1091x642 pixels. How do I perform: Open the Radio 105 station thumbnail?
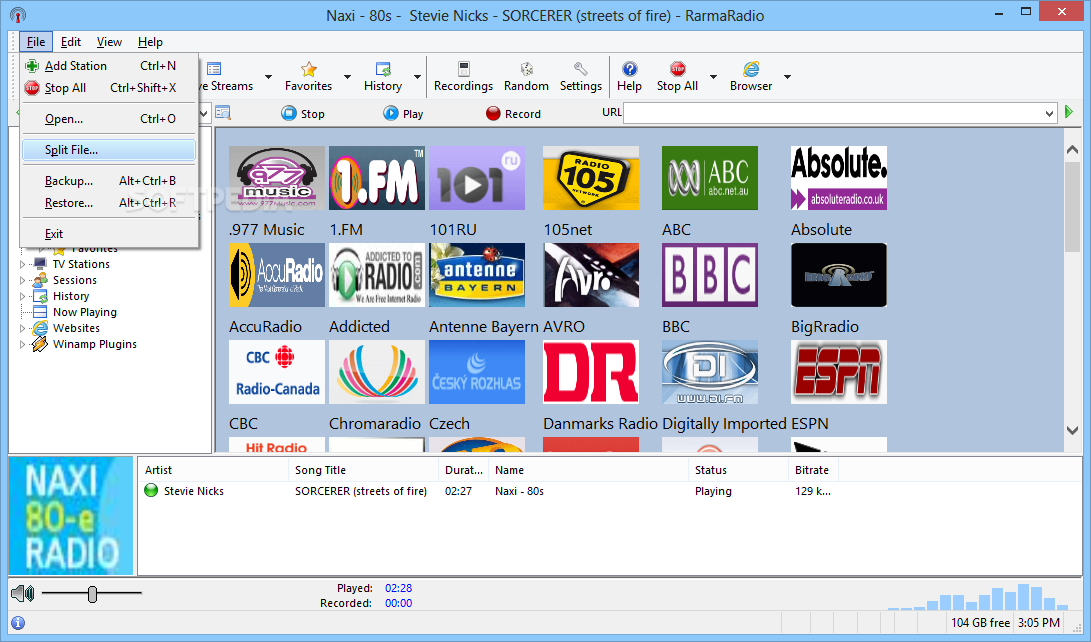coord(591,178)
